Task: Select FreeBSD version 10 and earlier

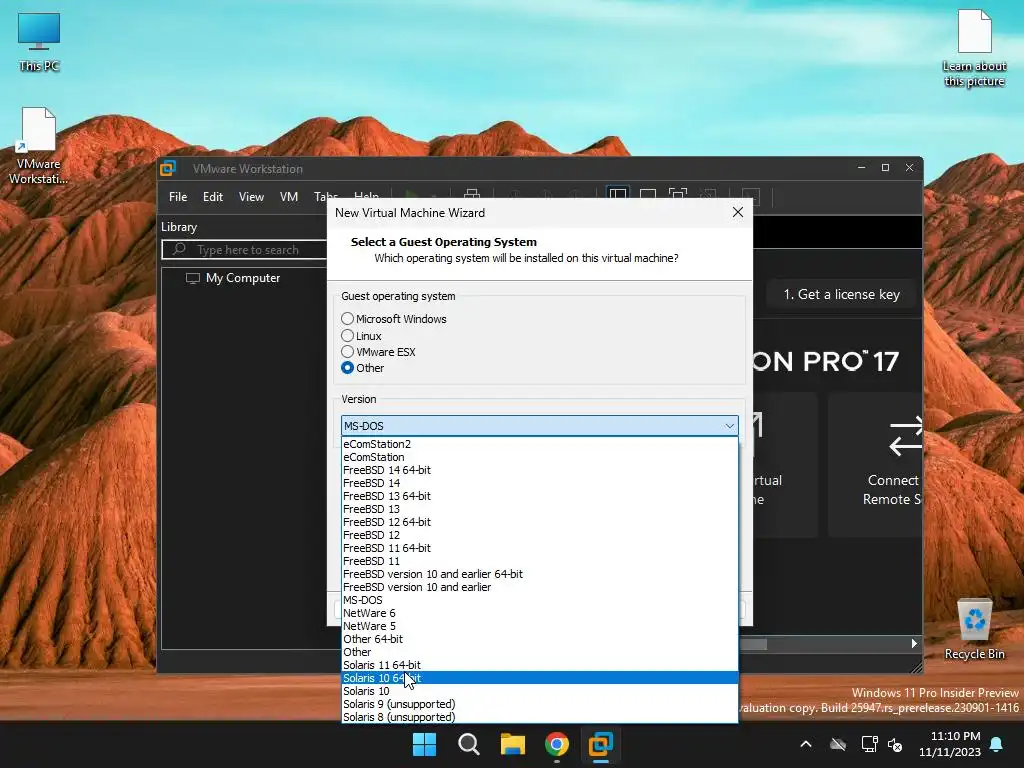Action: click(x=539, y=587)
